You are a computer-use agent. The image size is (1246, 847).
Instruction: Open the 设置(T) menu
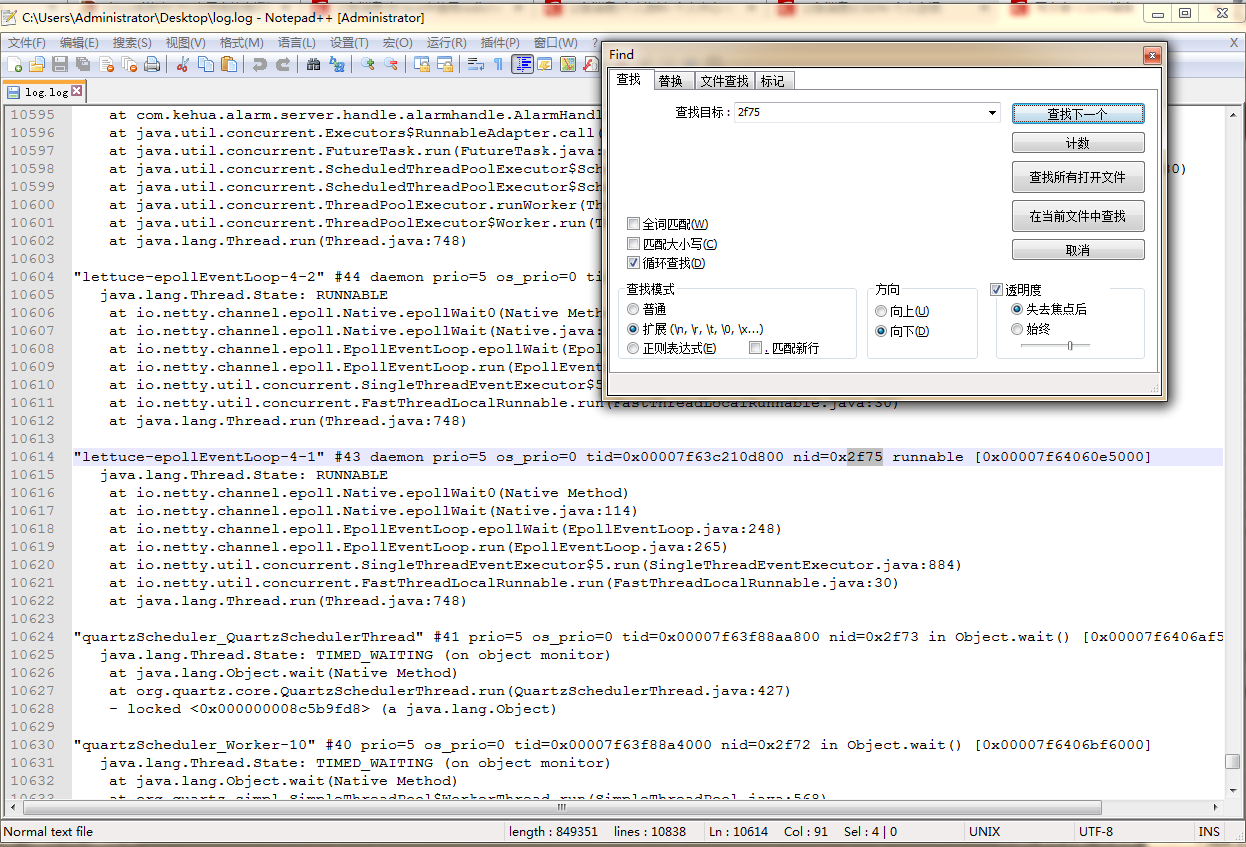pyautogui.click(x=349, y=43)
